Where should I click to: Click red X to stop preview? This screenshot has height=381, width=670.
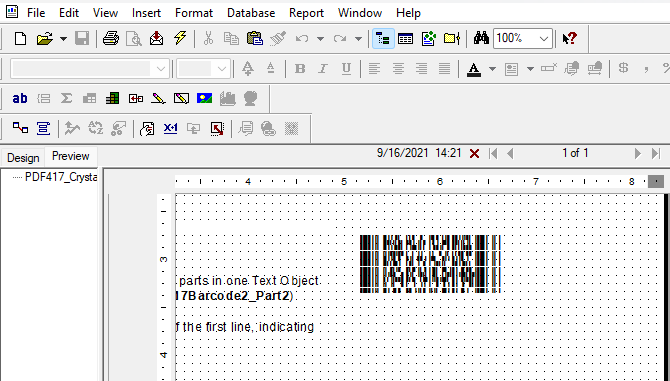pyautogui.click(x=474, y=153)
